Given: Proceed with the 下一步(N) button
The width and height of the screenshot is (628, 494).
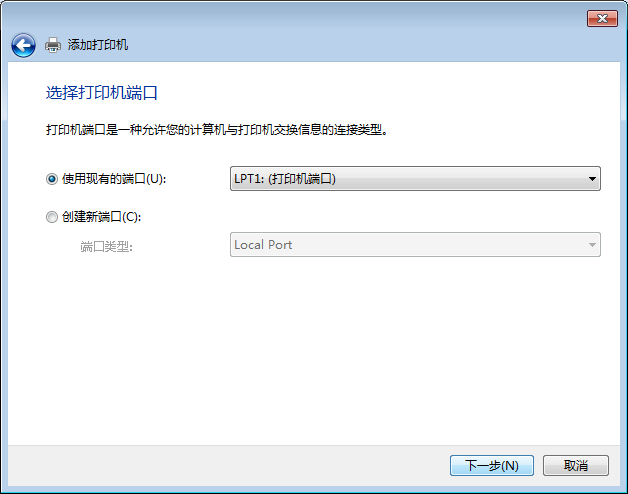Looking at the screenshot, I should tap(492, 466).
